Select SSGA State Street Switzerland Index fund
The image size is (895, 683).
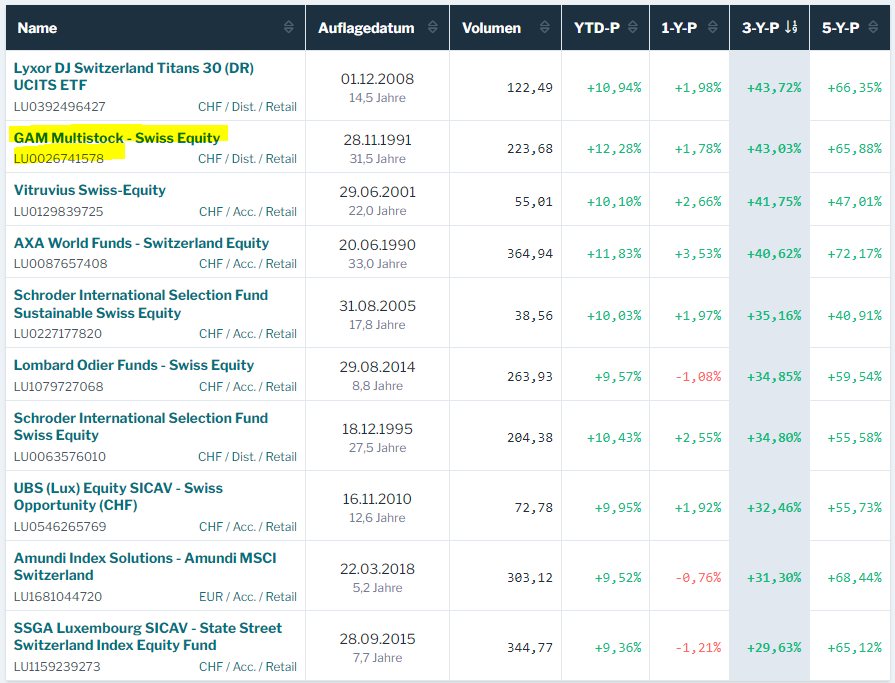147,636
